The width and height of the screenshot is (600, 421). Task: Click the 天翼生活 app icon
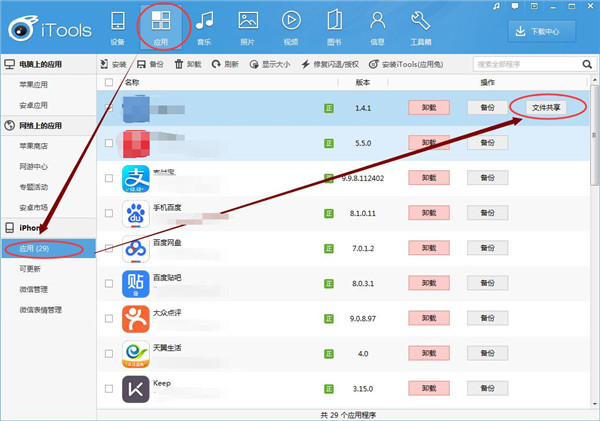135,354
